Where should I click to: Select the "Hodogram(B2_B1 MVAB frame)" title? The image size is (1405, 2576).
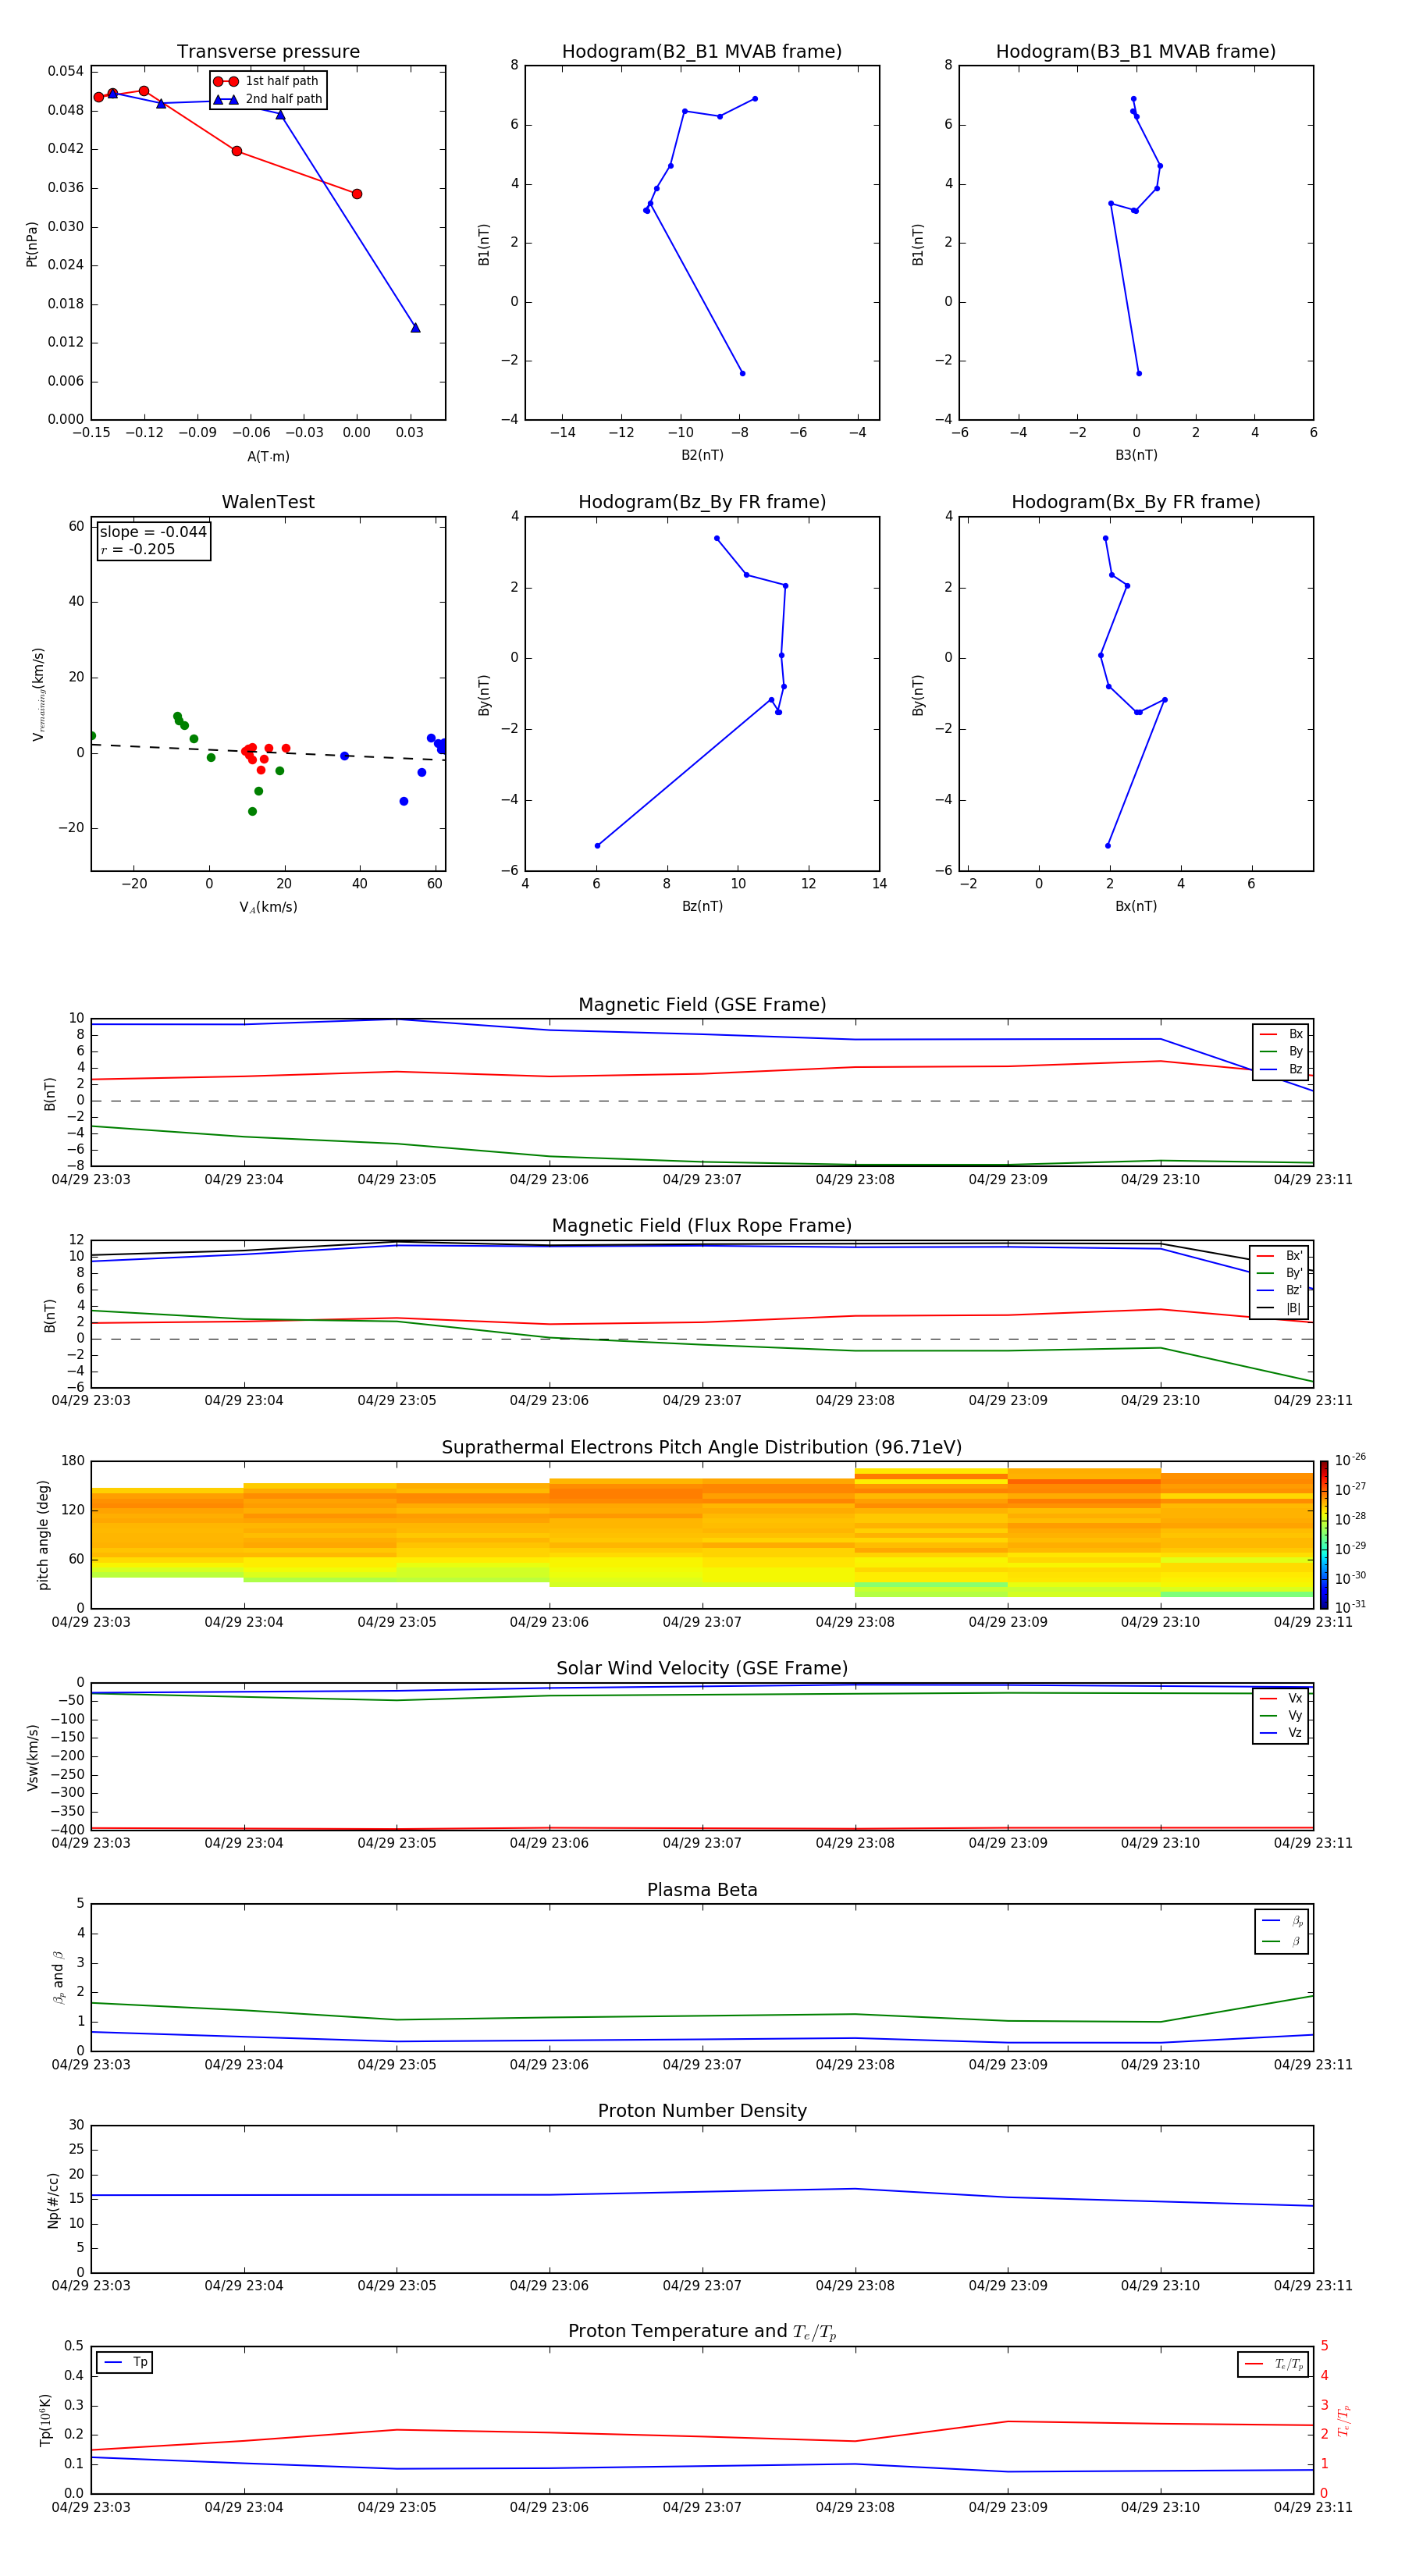click(702, 52)
